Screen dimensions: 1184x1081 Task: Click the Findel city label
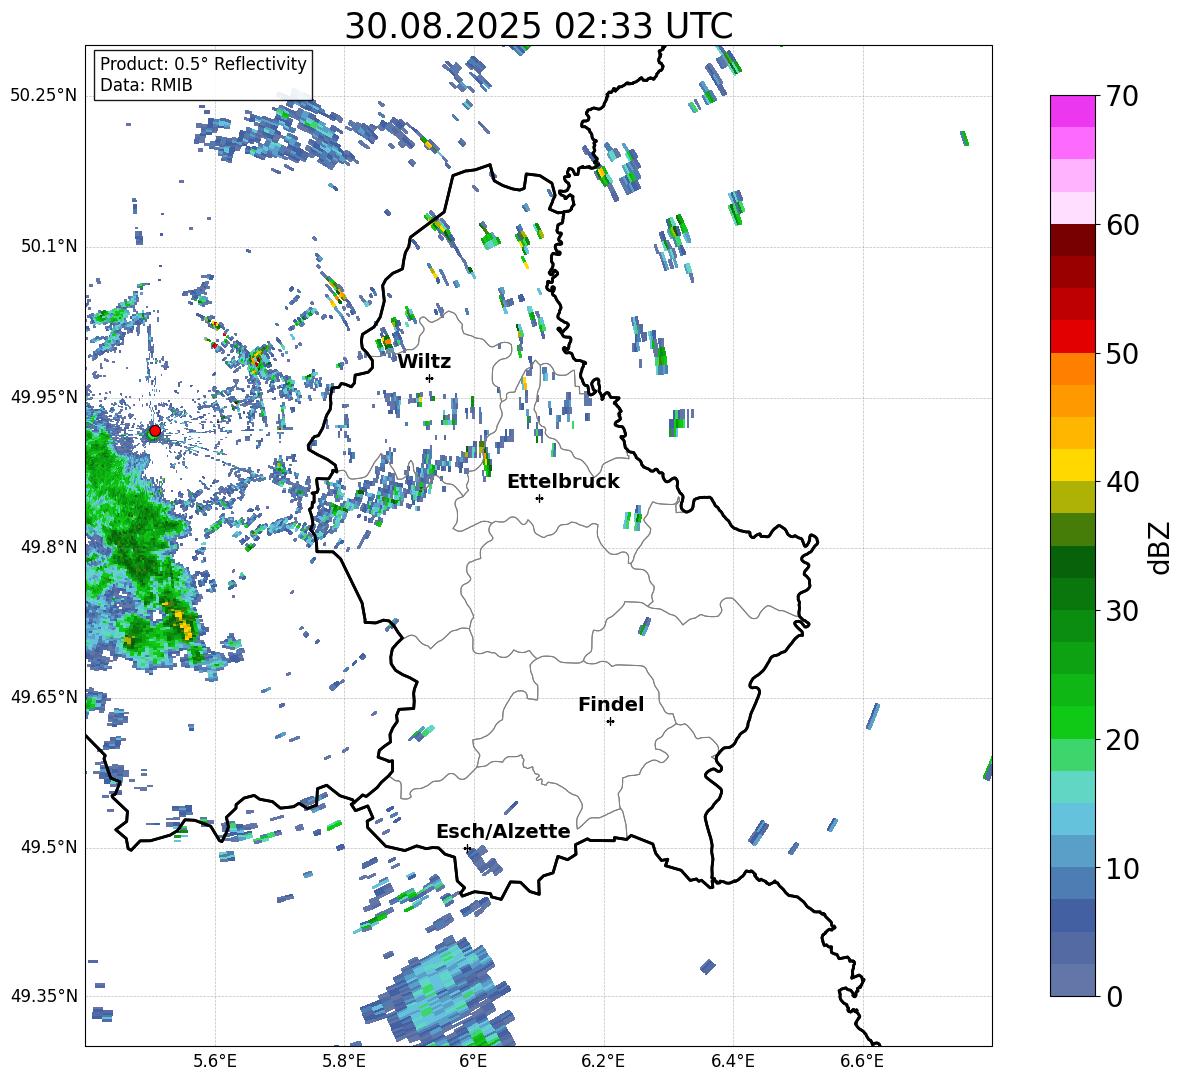pos(611,704)
